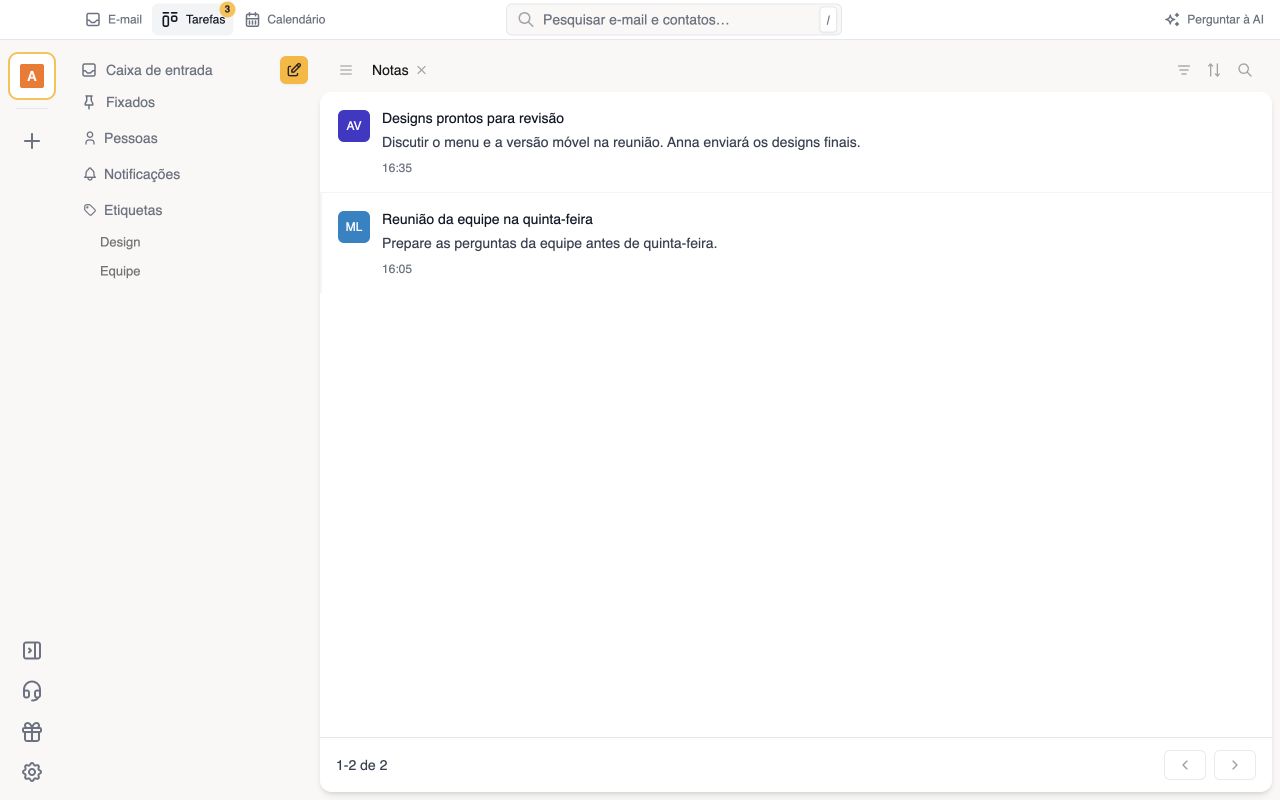The image size is (1280, 800).
Task: Open the Calendário tab
Action: pos(285,19)
